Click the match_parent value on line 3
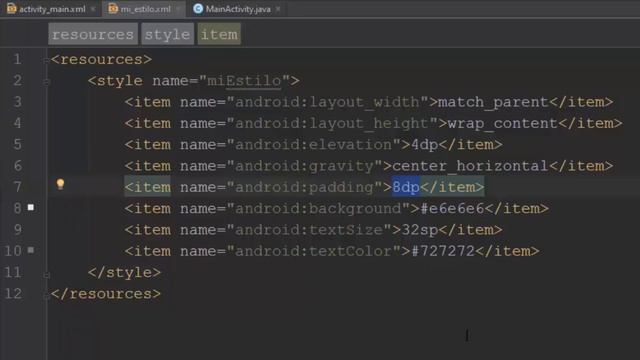Image resolution: width=640 pixels, height=360 pixels. (x=493, y=102)
